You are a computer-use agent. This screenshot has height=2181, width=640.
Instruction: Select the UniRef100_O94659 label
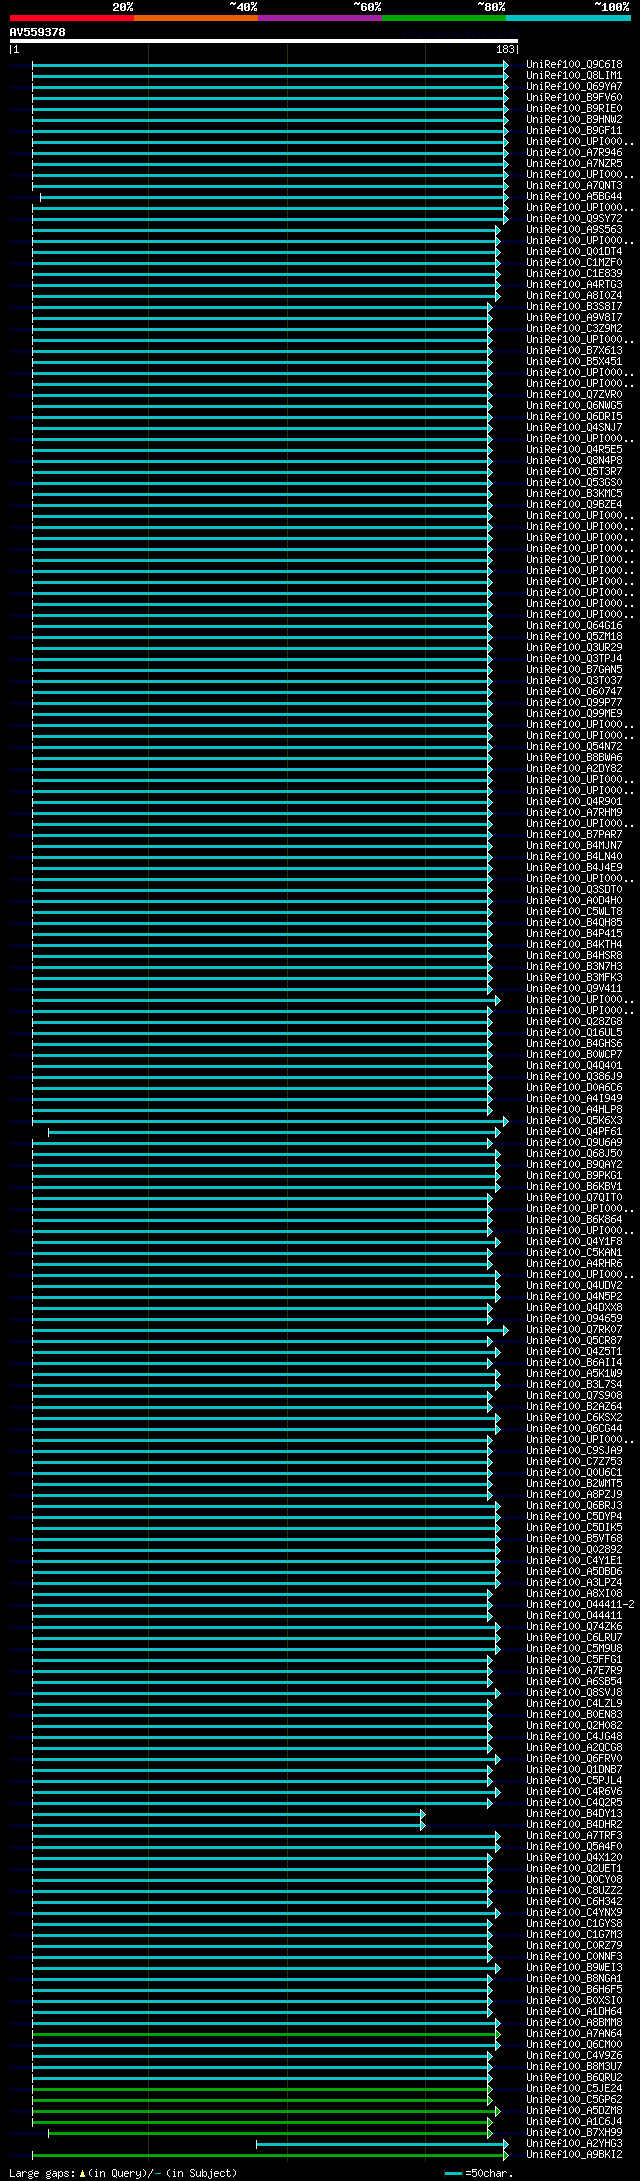[574, 1319]
